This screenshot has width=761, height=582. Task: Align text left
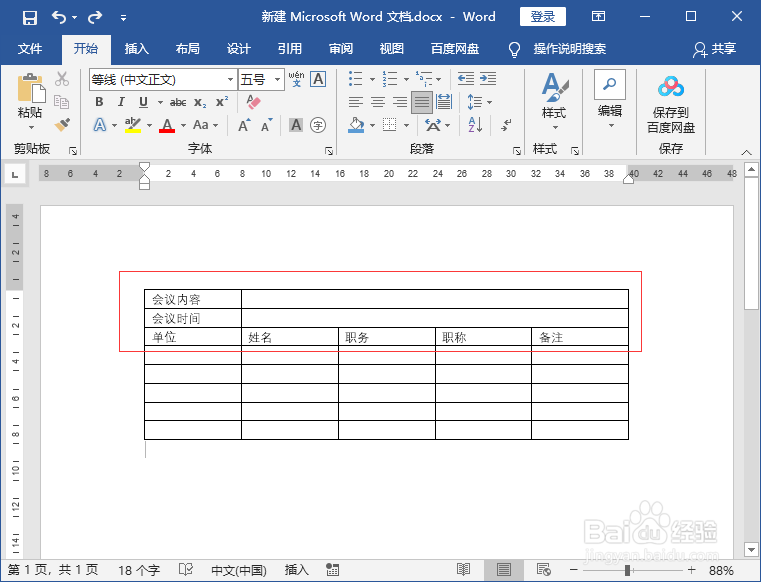tap(356, 102)
